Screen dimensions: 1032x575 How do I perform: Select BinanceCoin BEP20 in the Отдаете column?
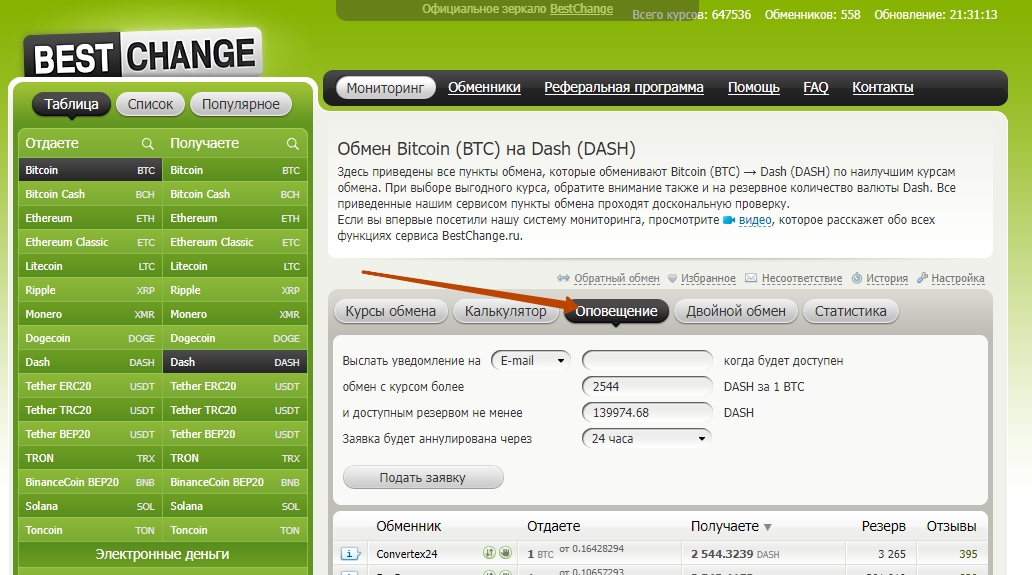click(x=90, y=482)
